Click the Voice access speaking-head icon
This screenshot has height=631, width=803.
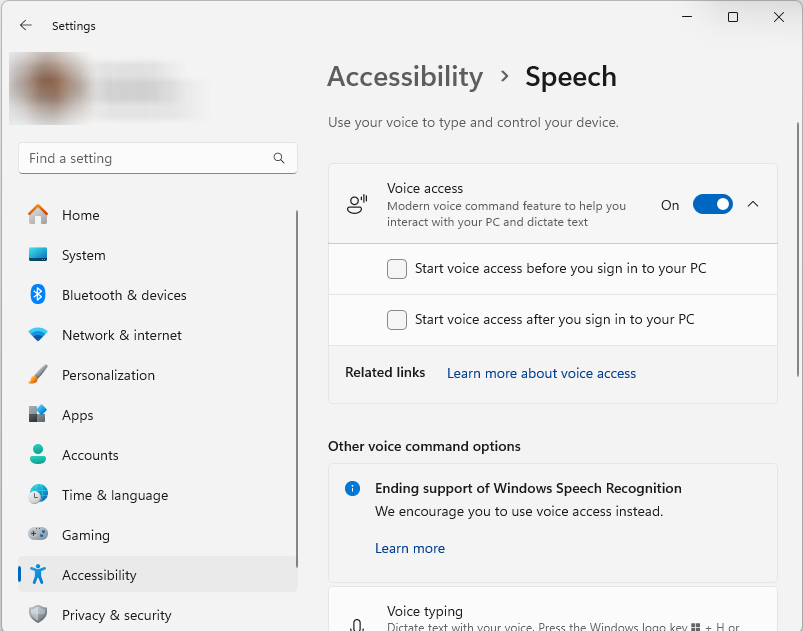tap(357, 204)
